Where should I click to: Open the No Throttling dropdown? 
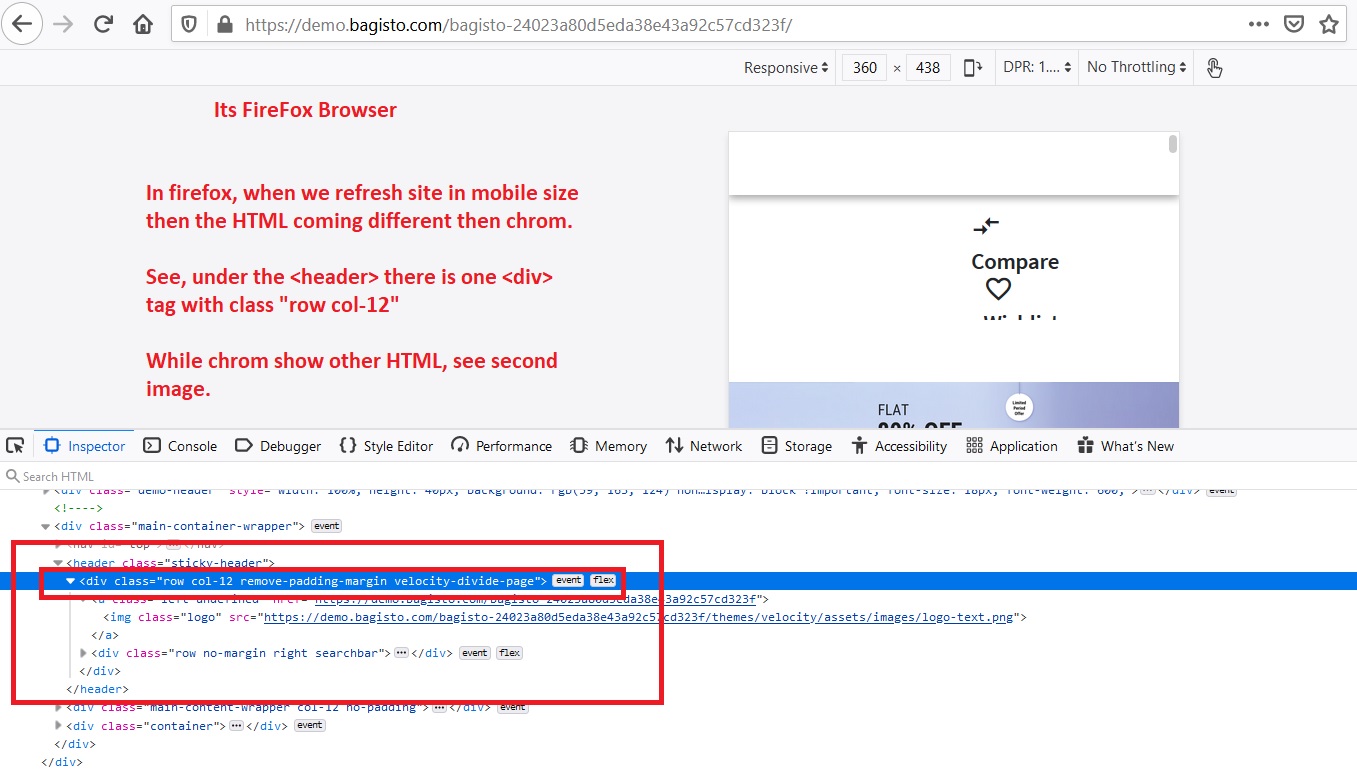pyautogui.click(x=1137, y=67)
